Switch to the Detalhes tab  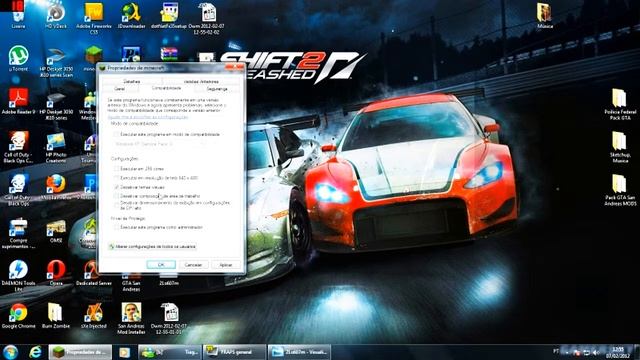pos(131,81)
